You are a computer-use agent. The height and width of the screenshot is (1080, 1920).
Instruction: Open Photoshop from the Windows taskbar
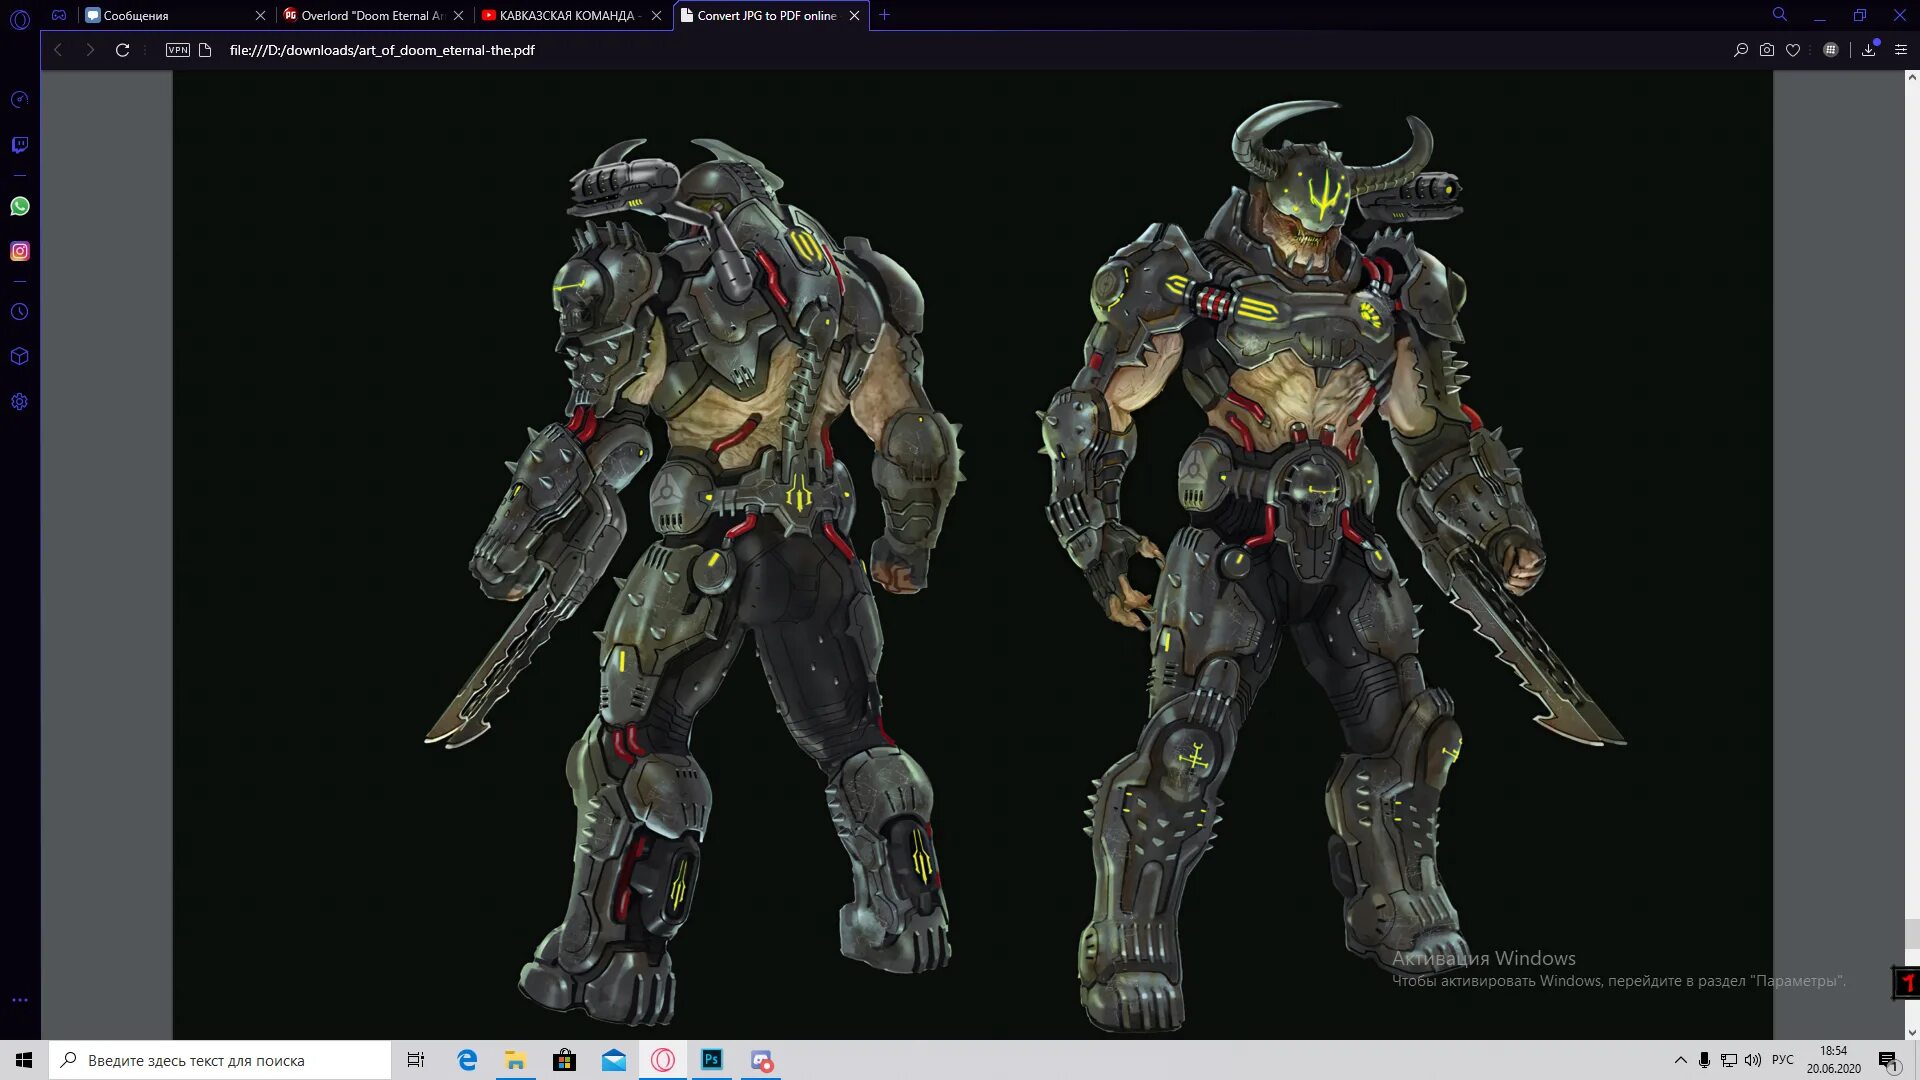coord(712,1060)
